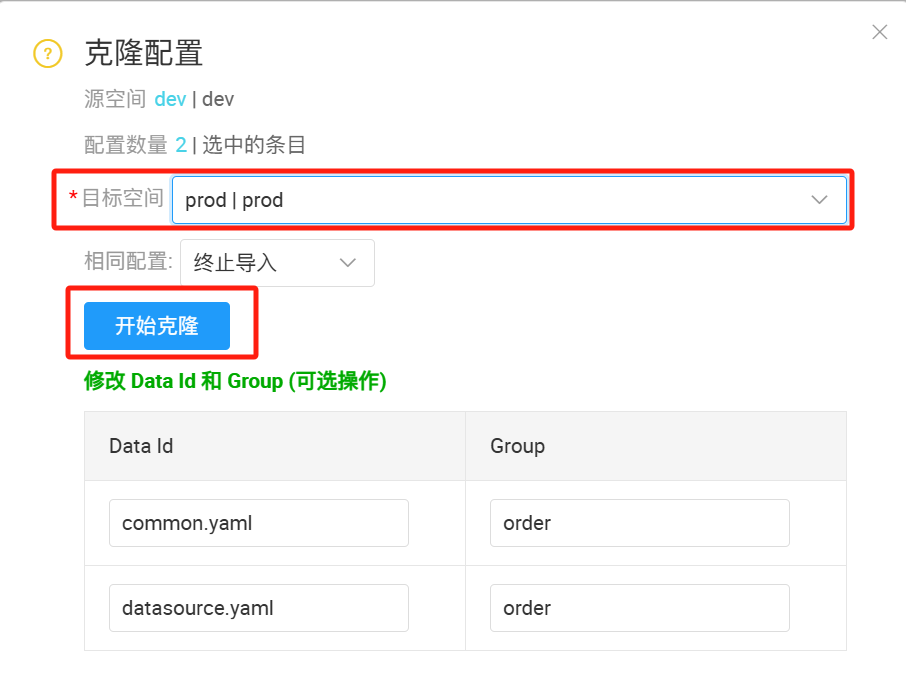Edit the Group field in common.yaml row
906x682 pixels.
(x=639, y=523)
